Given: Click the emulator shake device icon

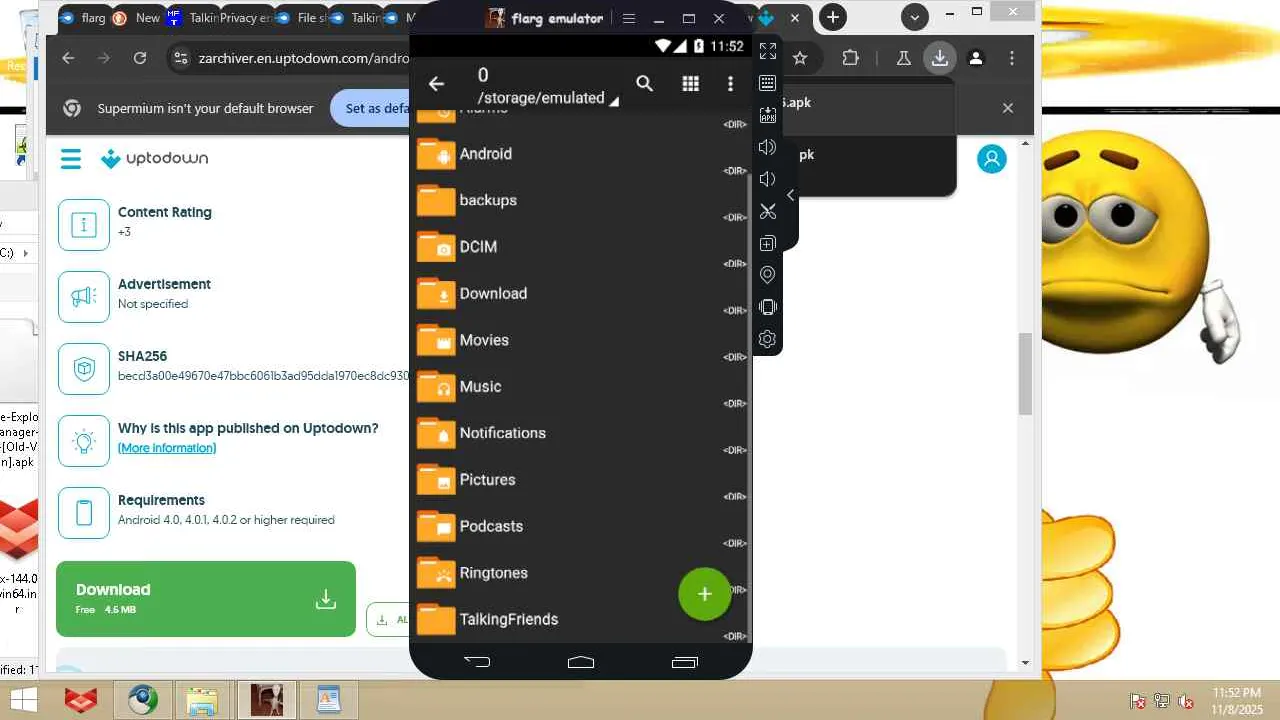Looking at the screenshot, I should coord(768,307).
